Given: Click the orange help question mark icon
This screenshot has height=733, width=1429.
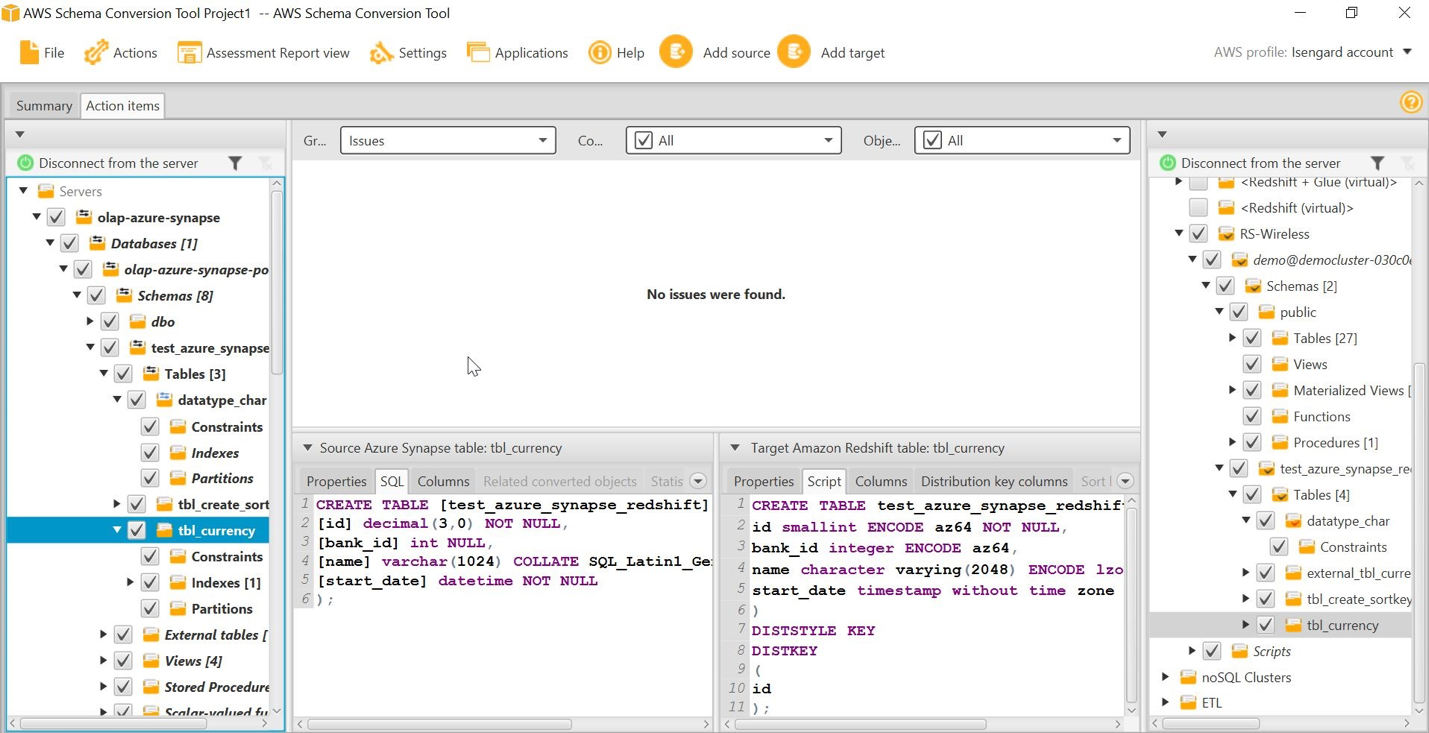Looking at the screenshot, I should click(x=1411, y=103).
